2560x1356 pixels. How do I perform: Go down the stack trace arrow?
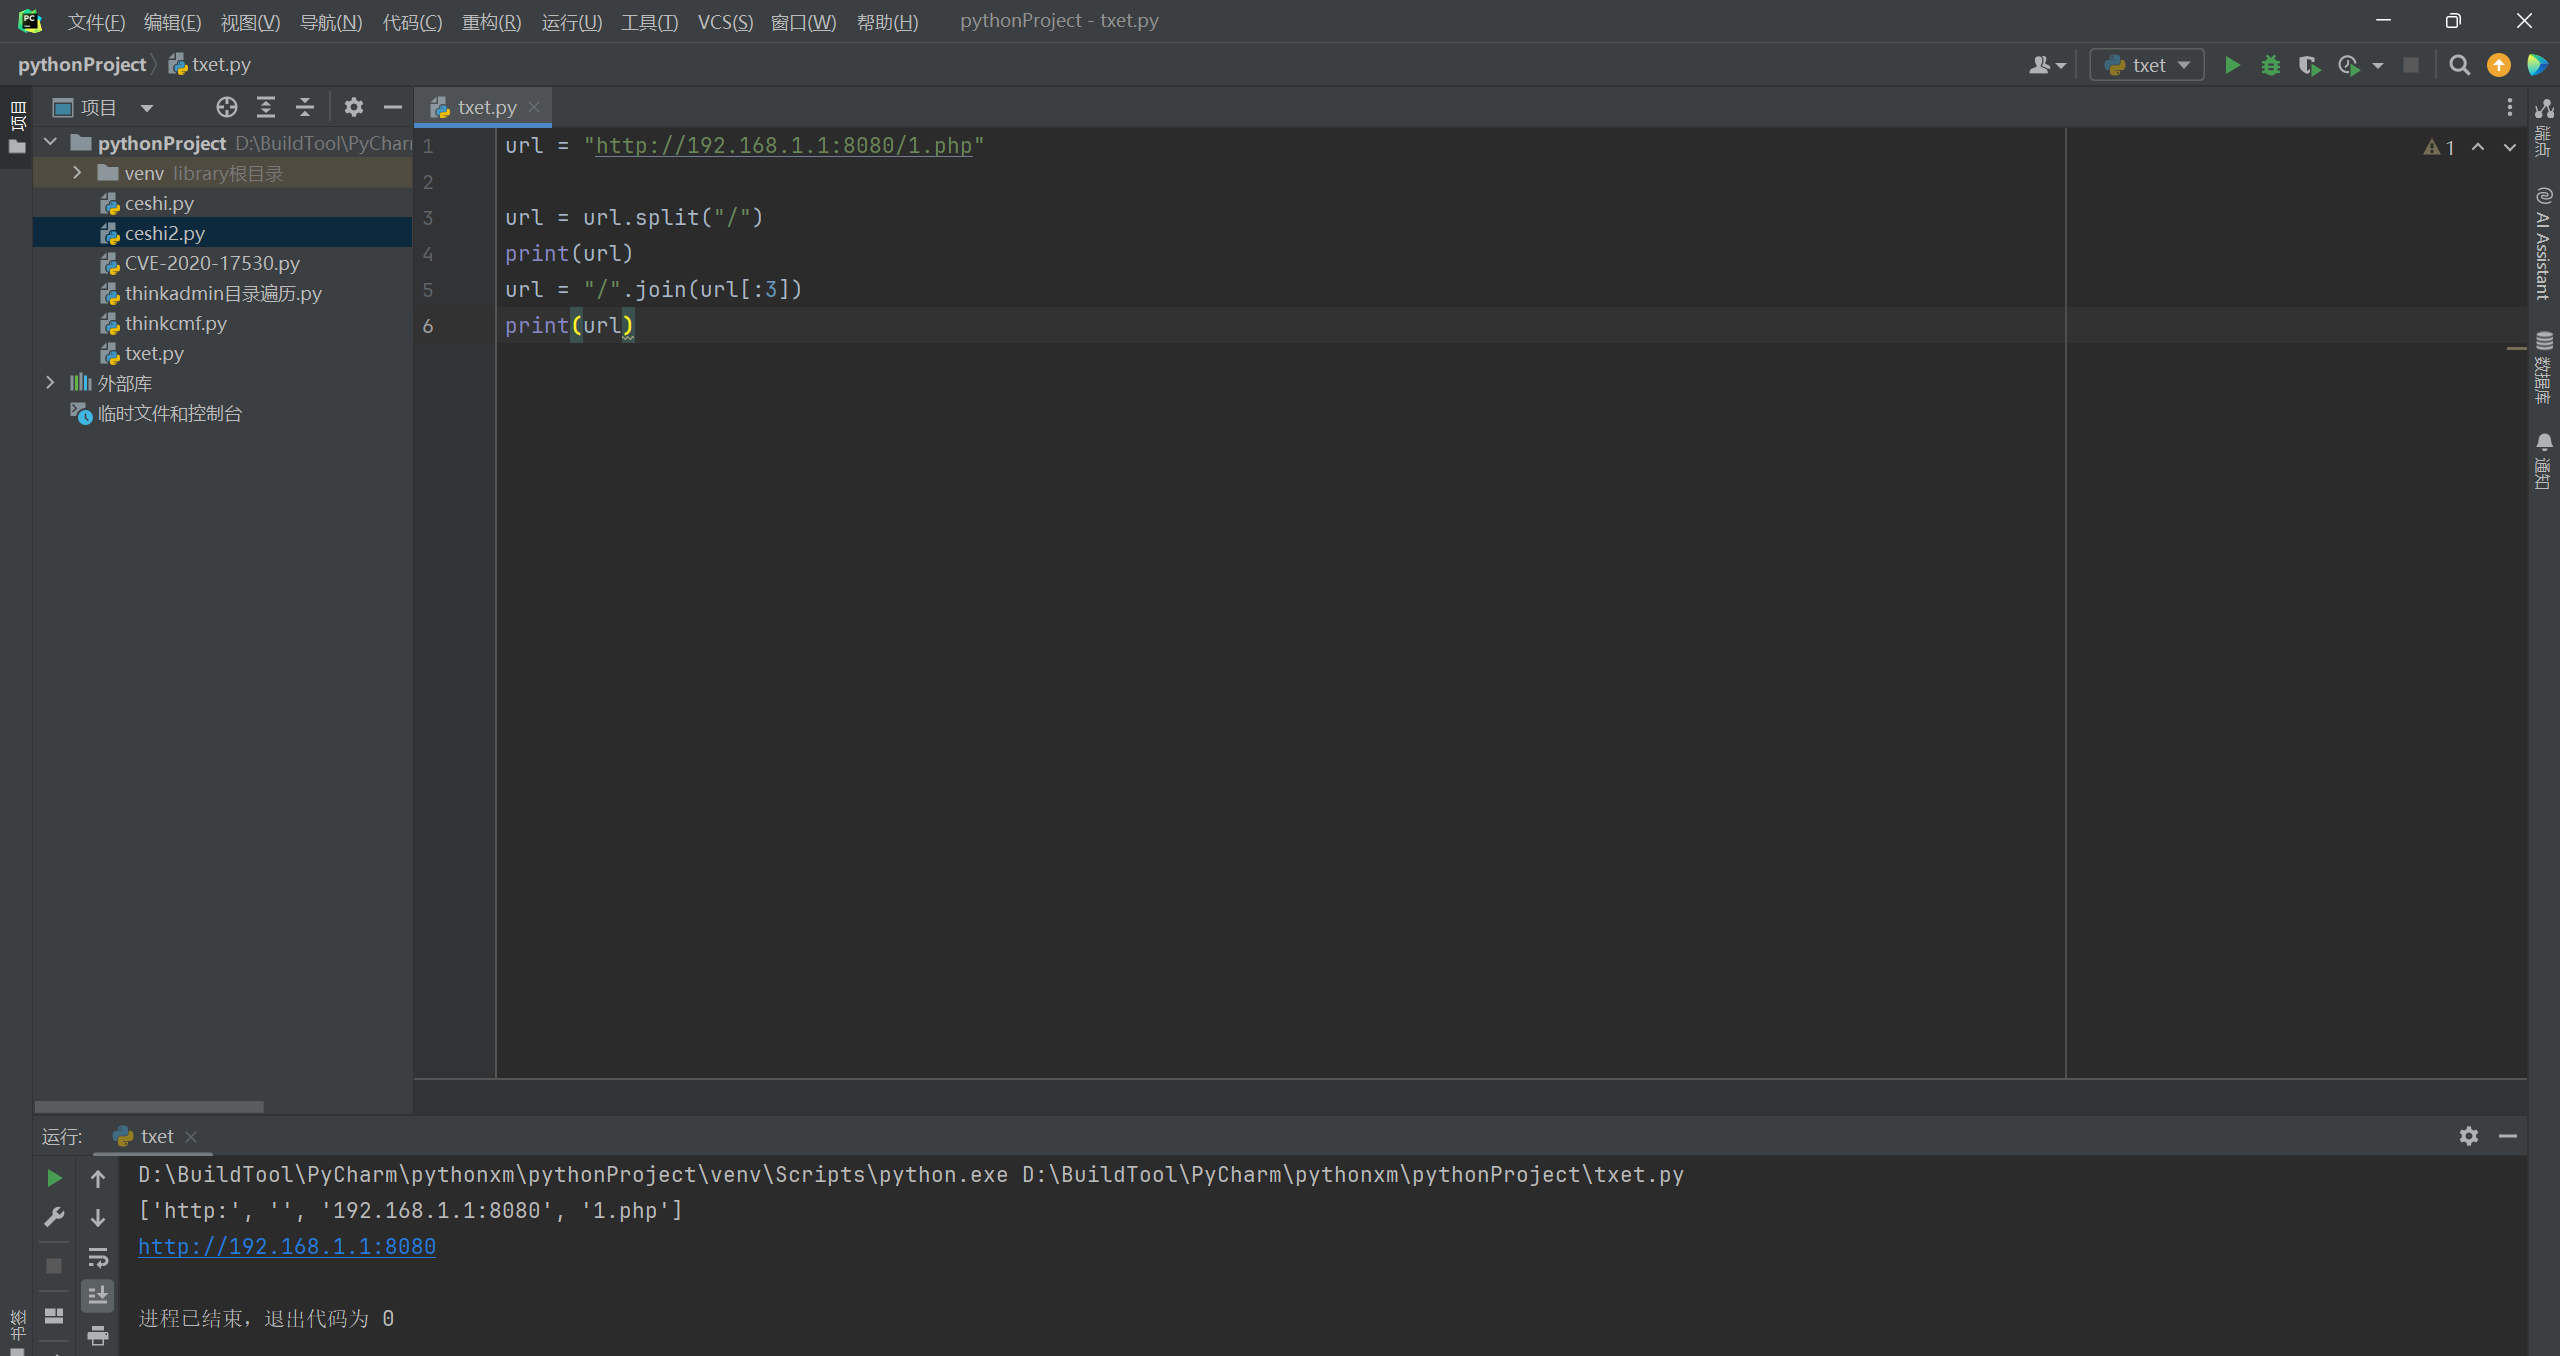[98, 1217]
